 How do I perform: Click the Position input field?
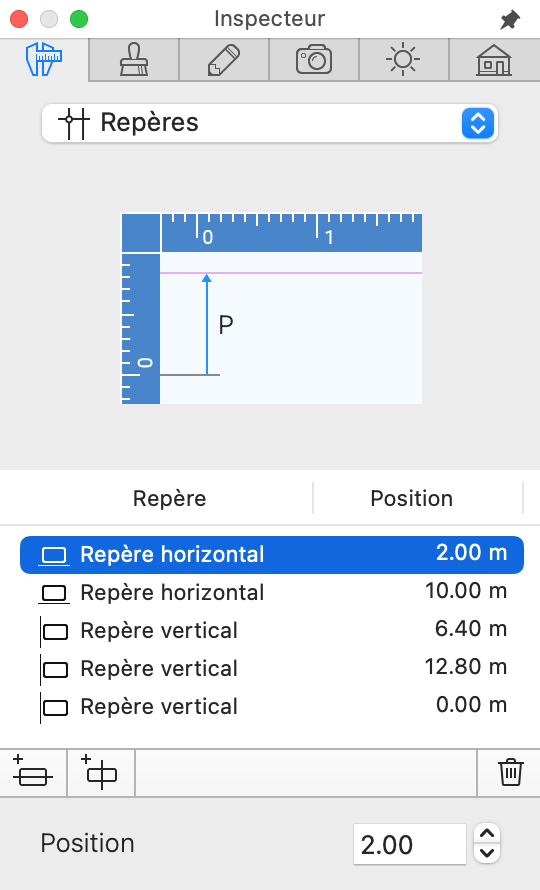409,844
